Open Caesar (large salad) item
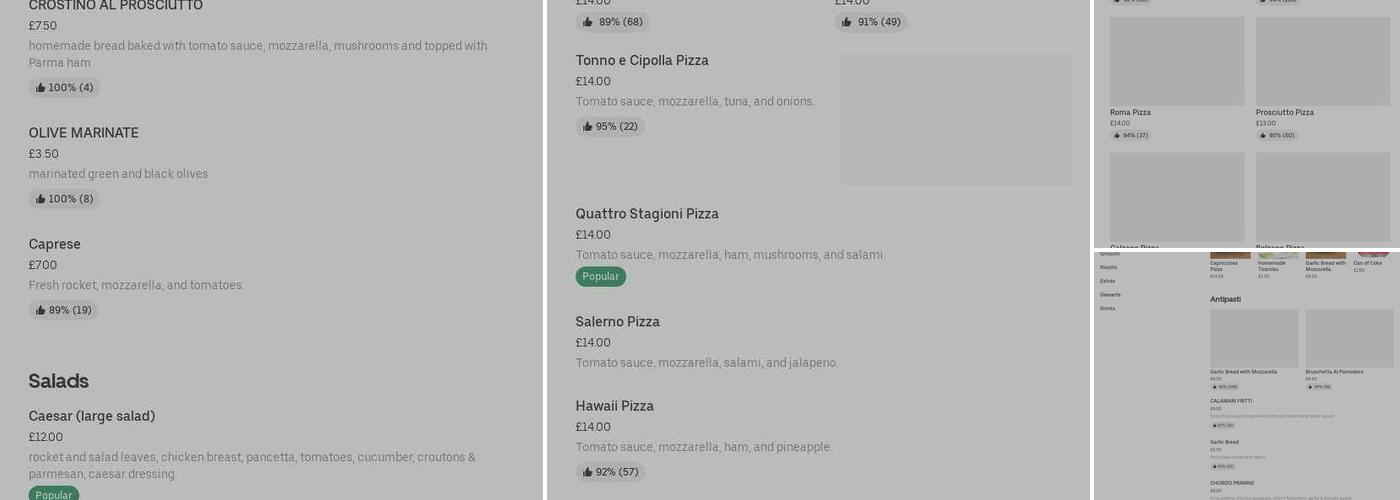 [x=92, y=416]
